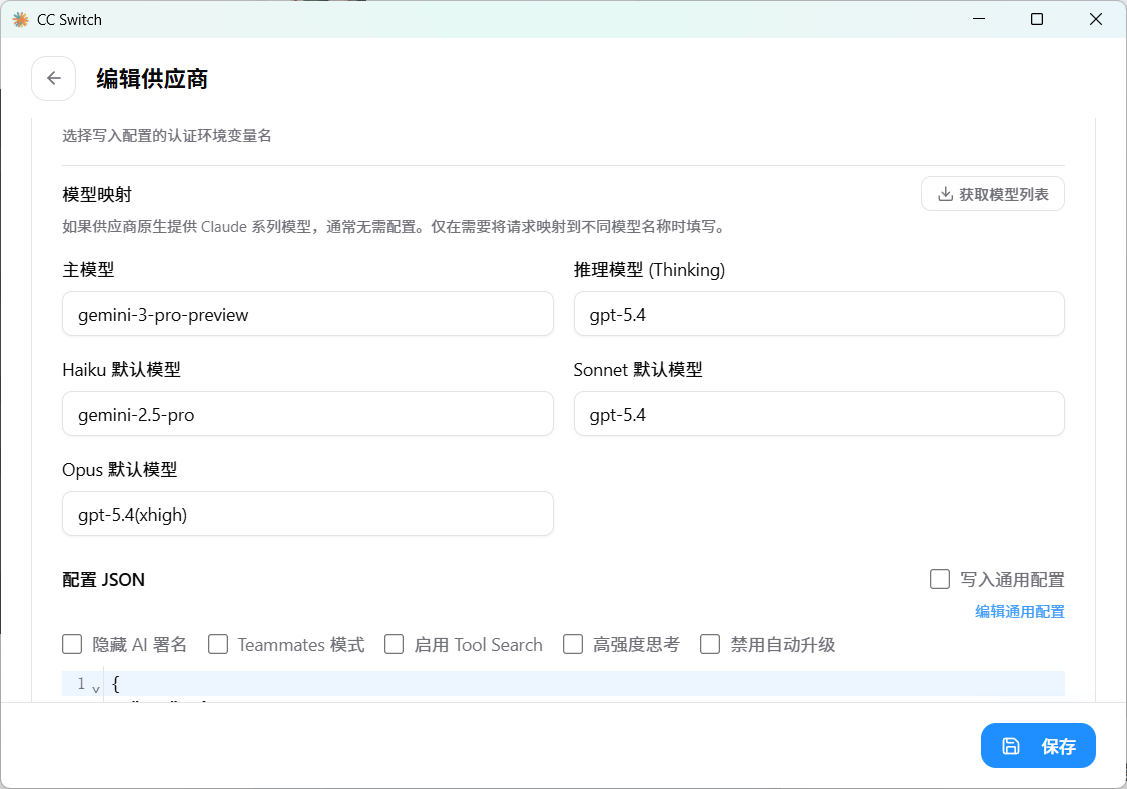Check the 高强度思考 option
This screenshot has width=1127, height=789.
click(573, 644)
